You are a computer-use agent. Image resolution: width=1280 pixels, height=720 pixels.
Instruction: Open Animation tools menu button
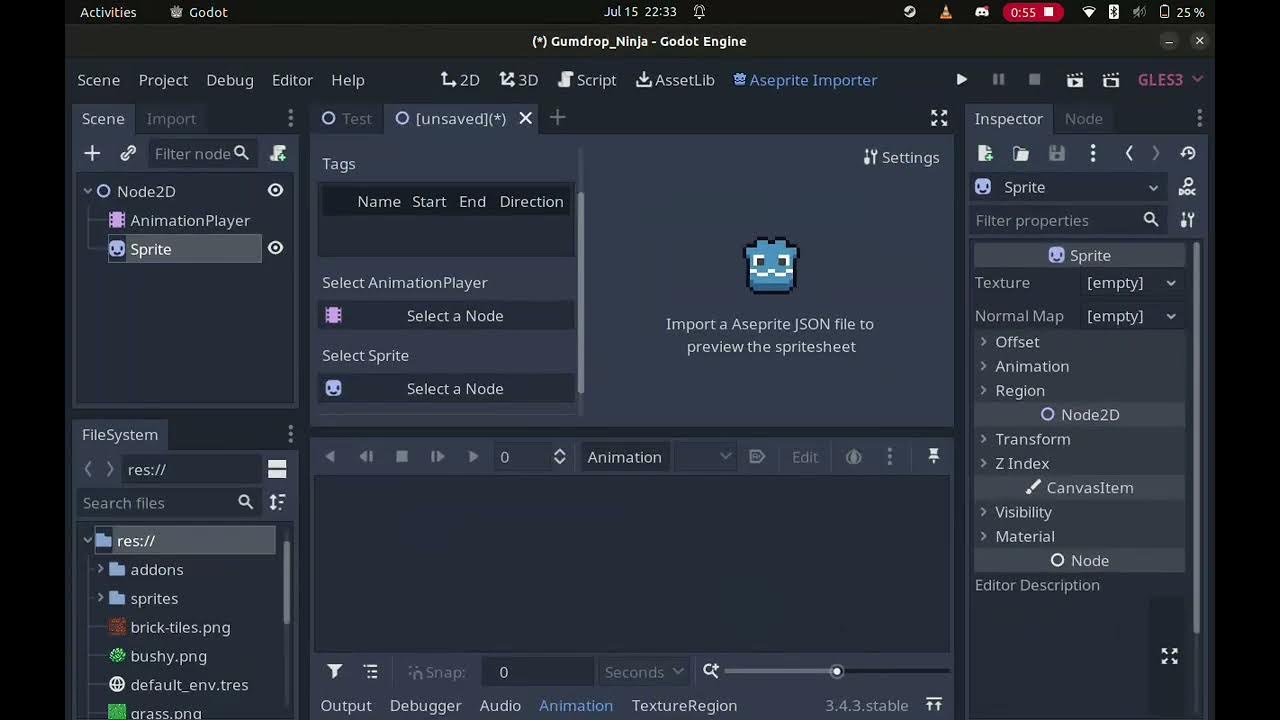[x=624, y=457]
